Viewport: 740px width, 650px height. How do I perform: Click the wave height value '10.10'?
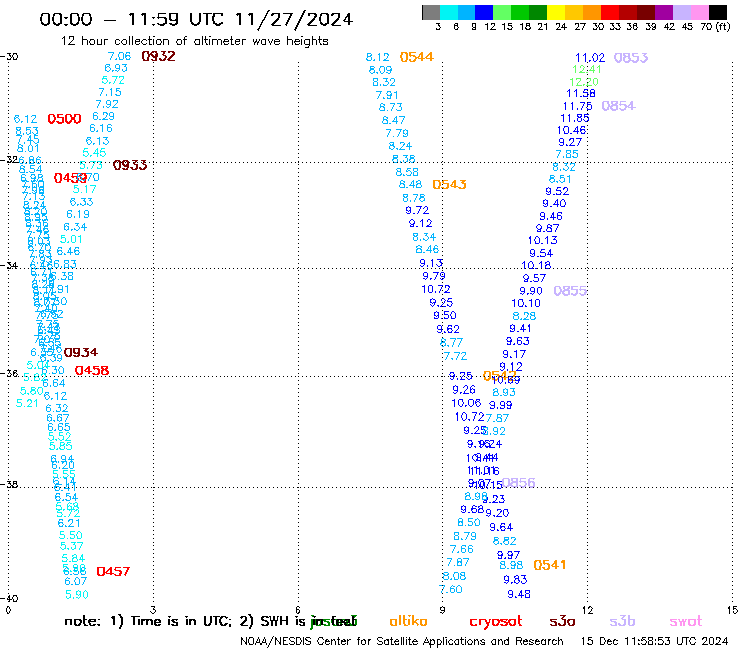526,303
